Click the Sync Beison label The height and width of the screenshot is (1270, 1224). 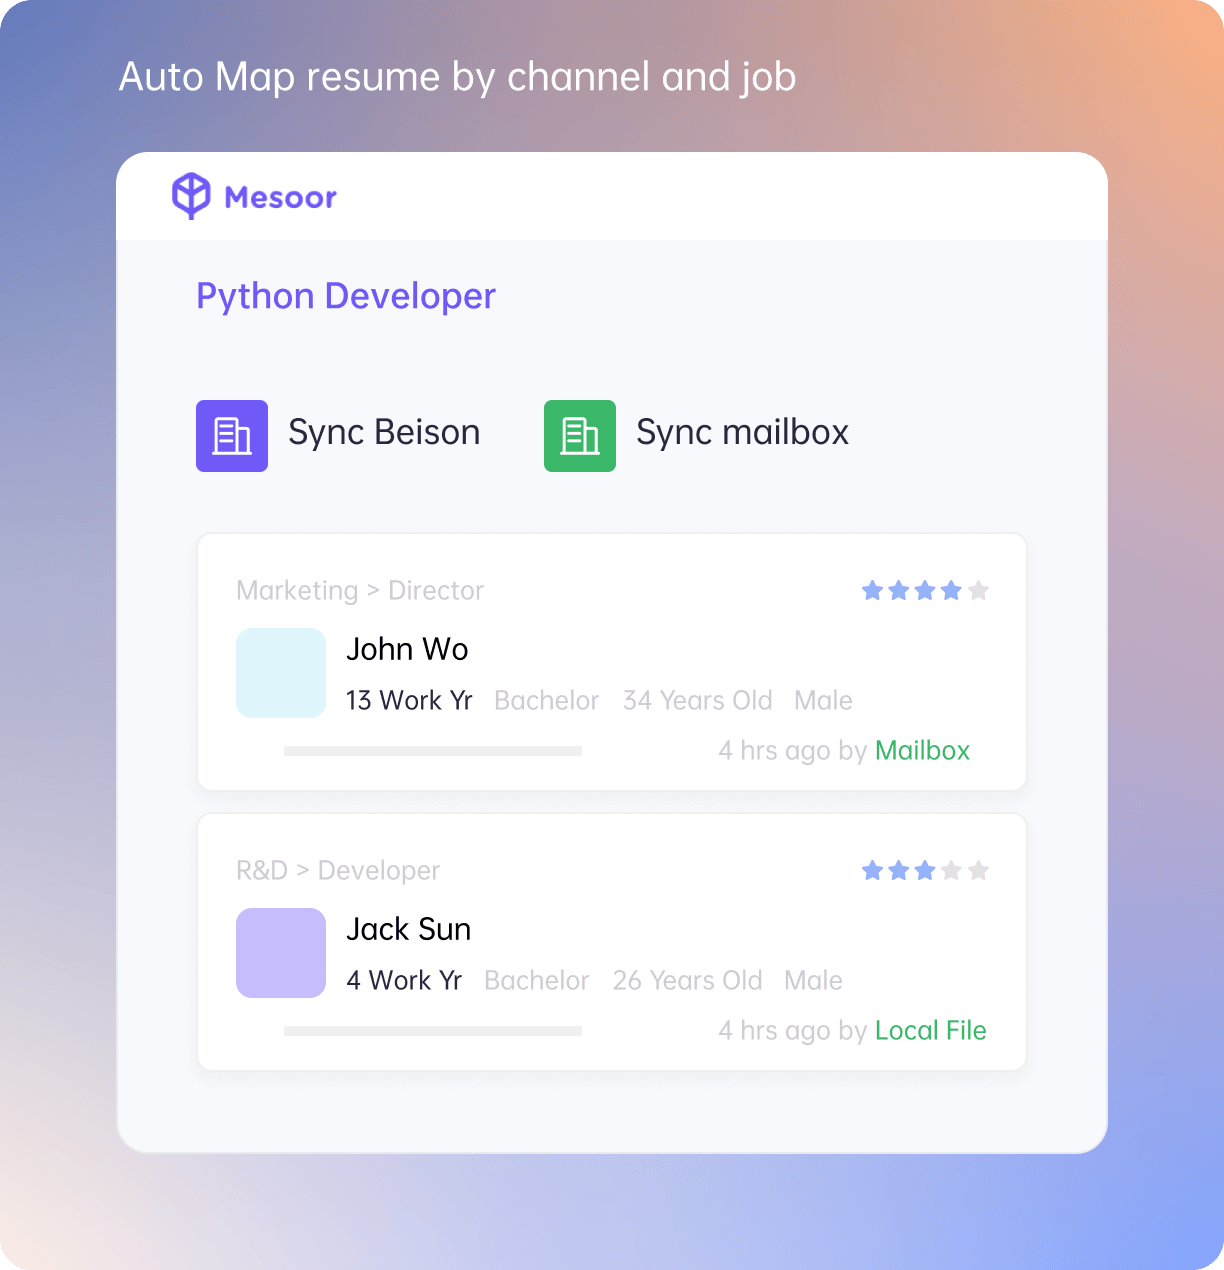coord(384,433)
